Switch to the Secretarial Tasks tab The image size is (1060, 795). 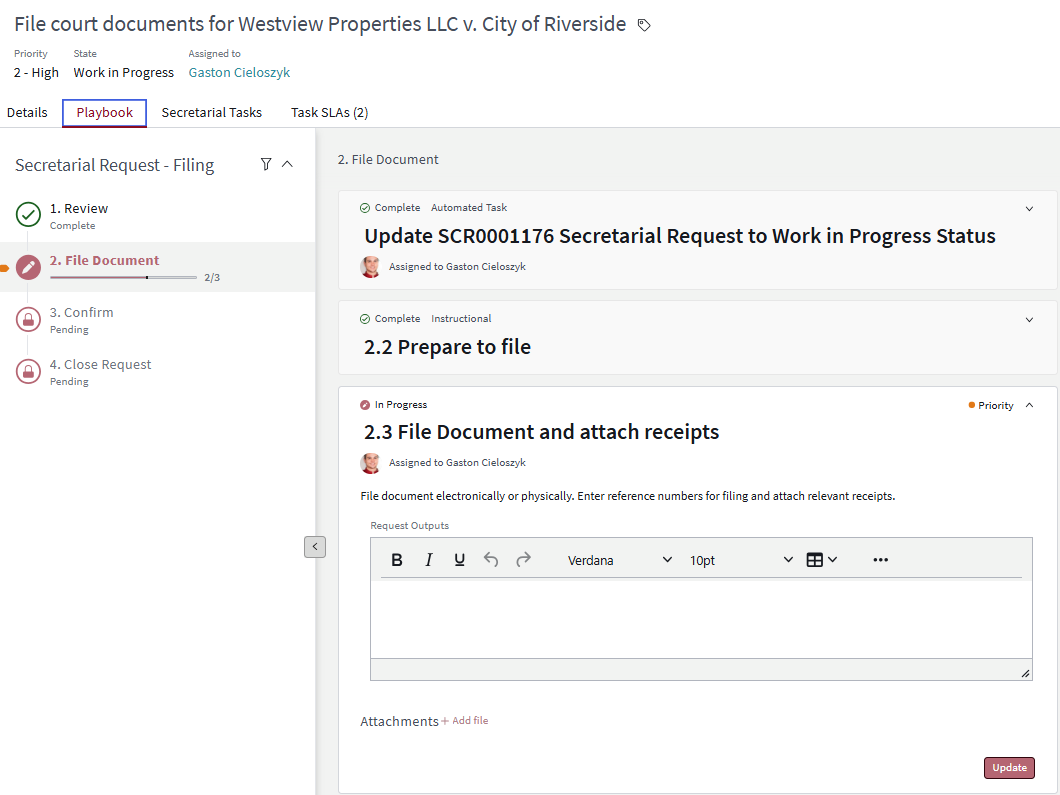(212, 113)
